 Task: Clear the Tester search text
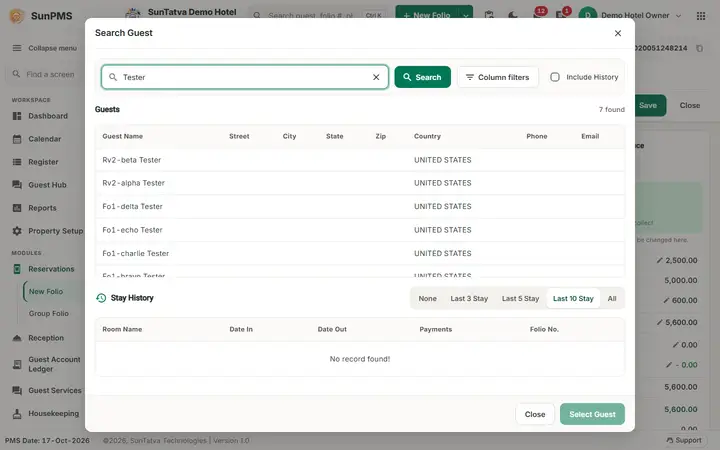(x=376, y=77)
